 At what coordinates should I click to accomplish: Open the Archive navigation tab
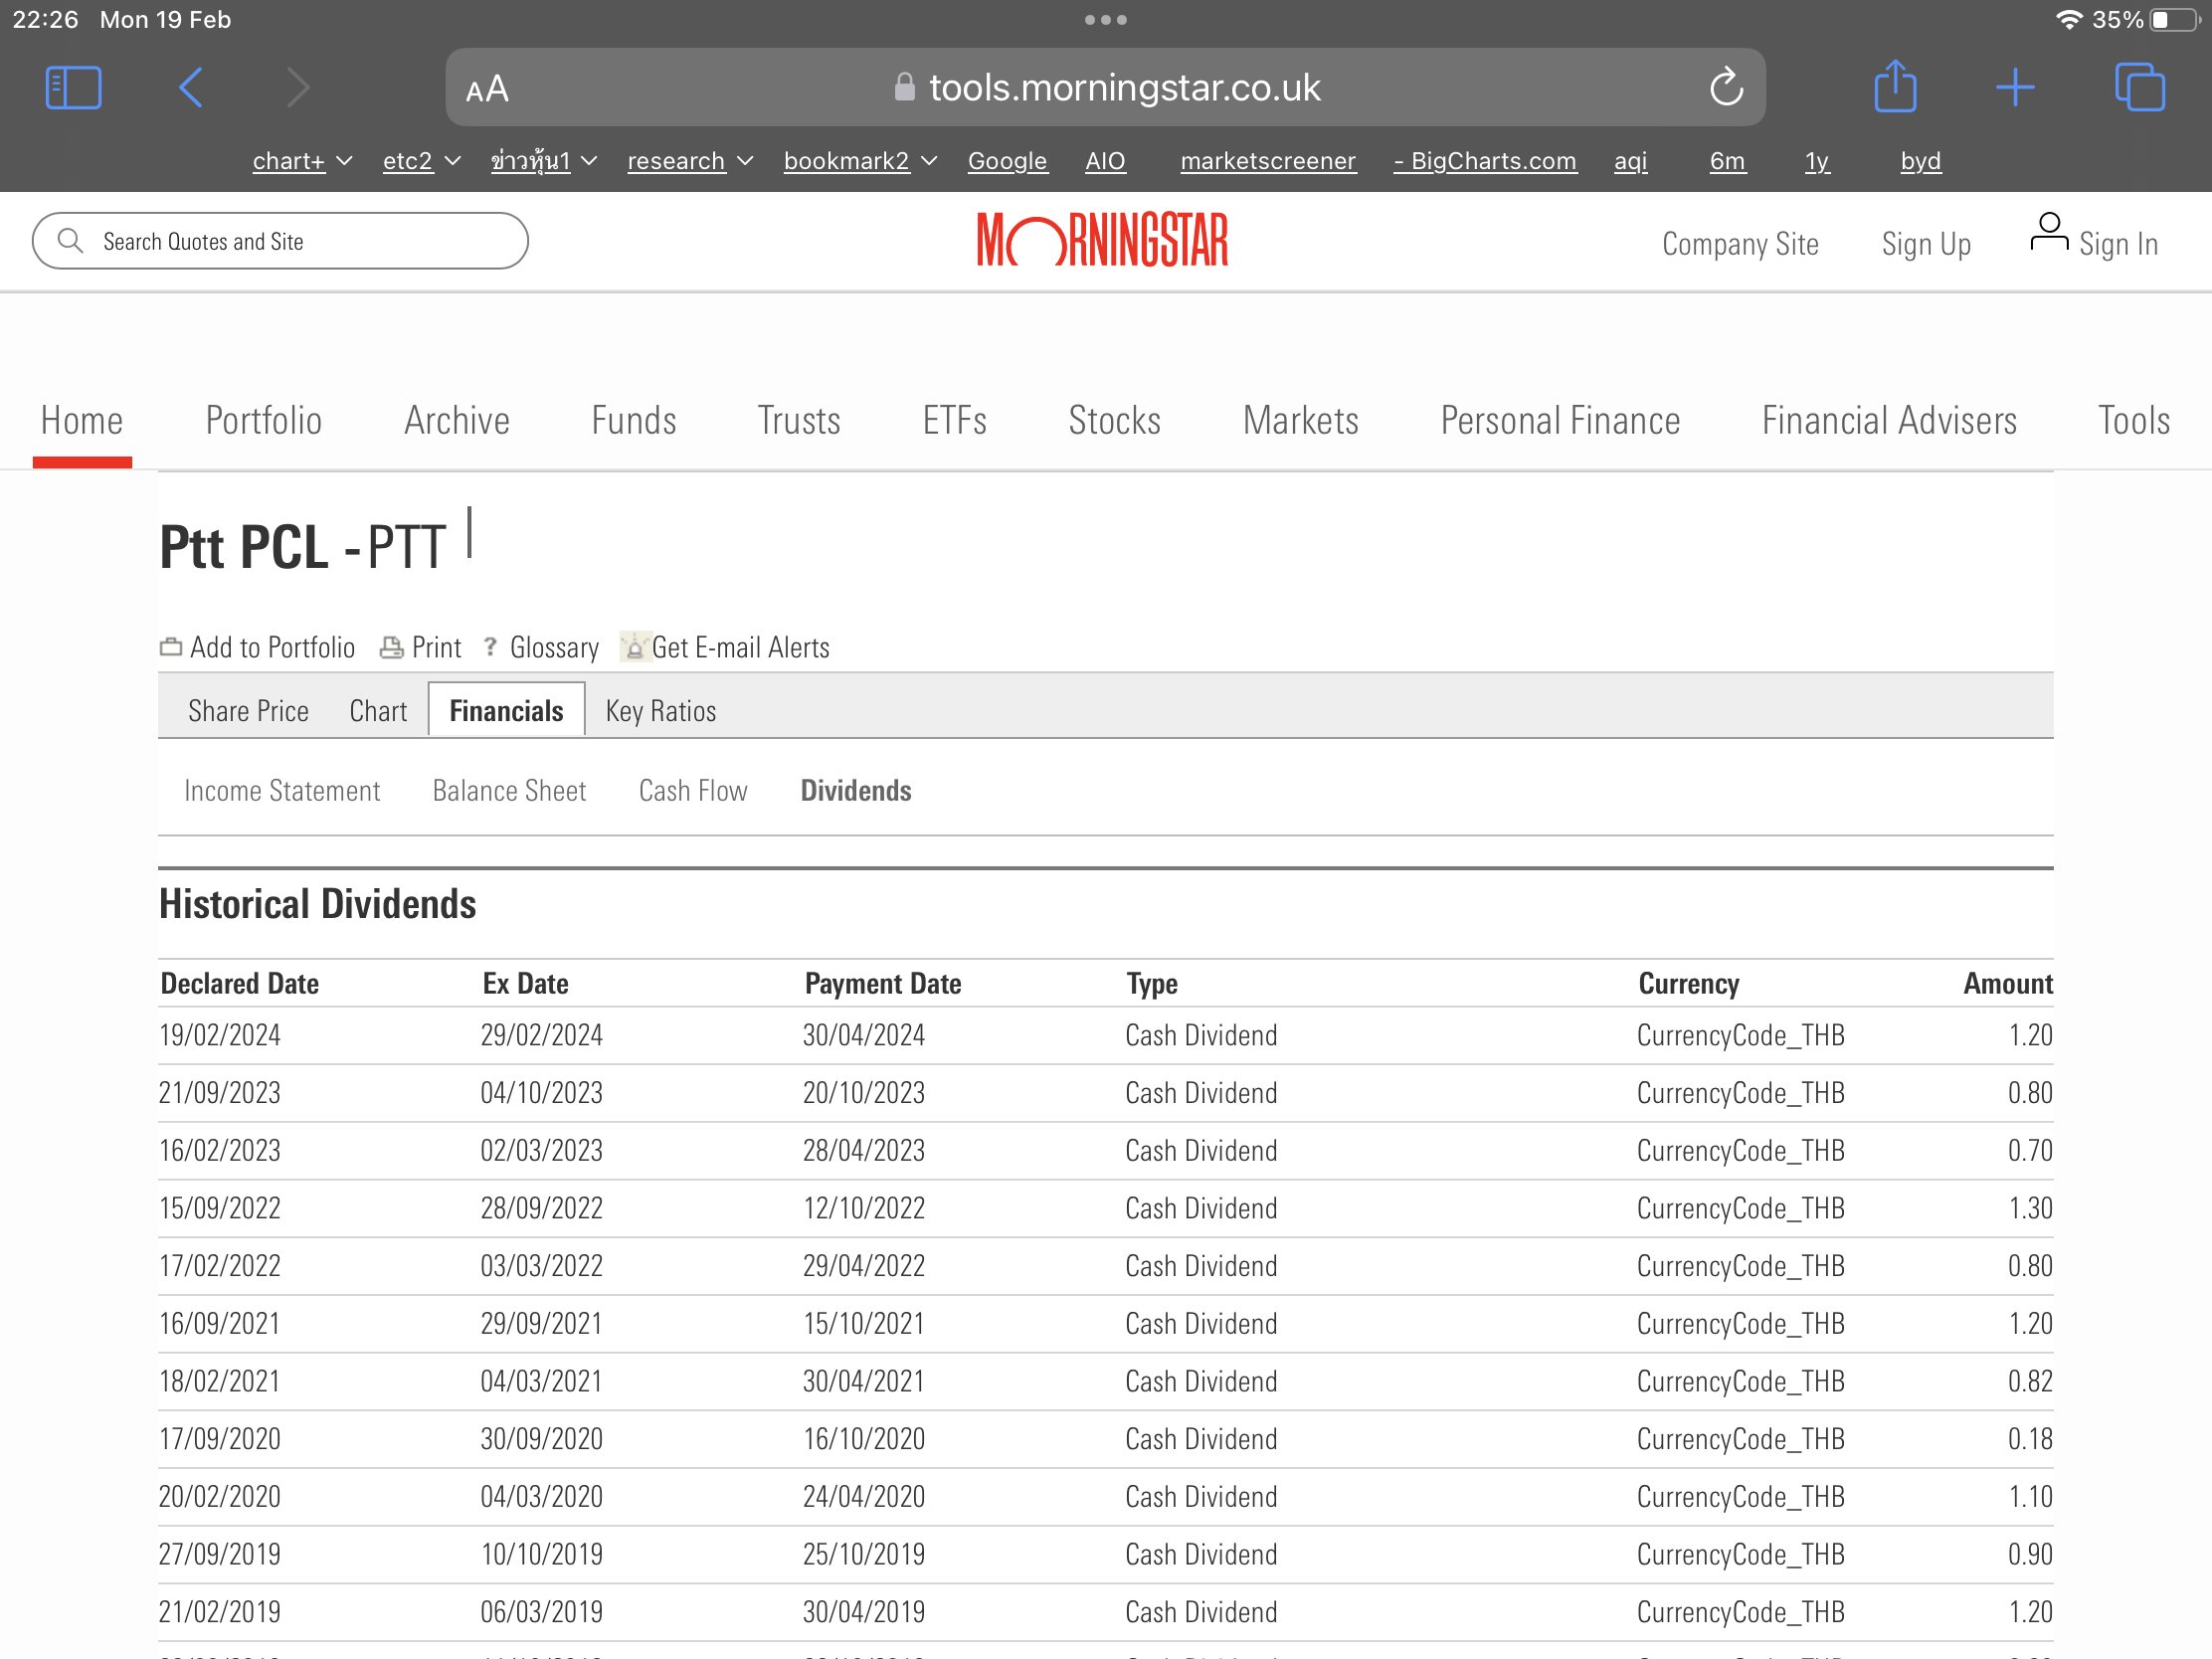pos(457,421)
